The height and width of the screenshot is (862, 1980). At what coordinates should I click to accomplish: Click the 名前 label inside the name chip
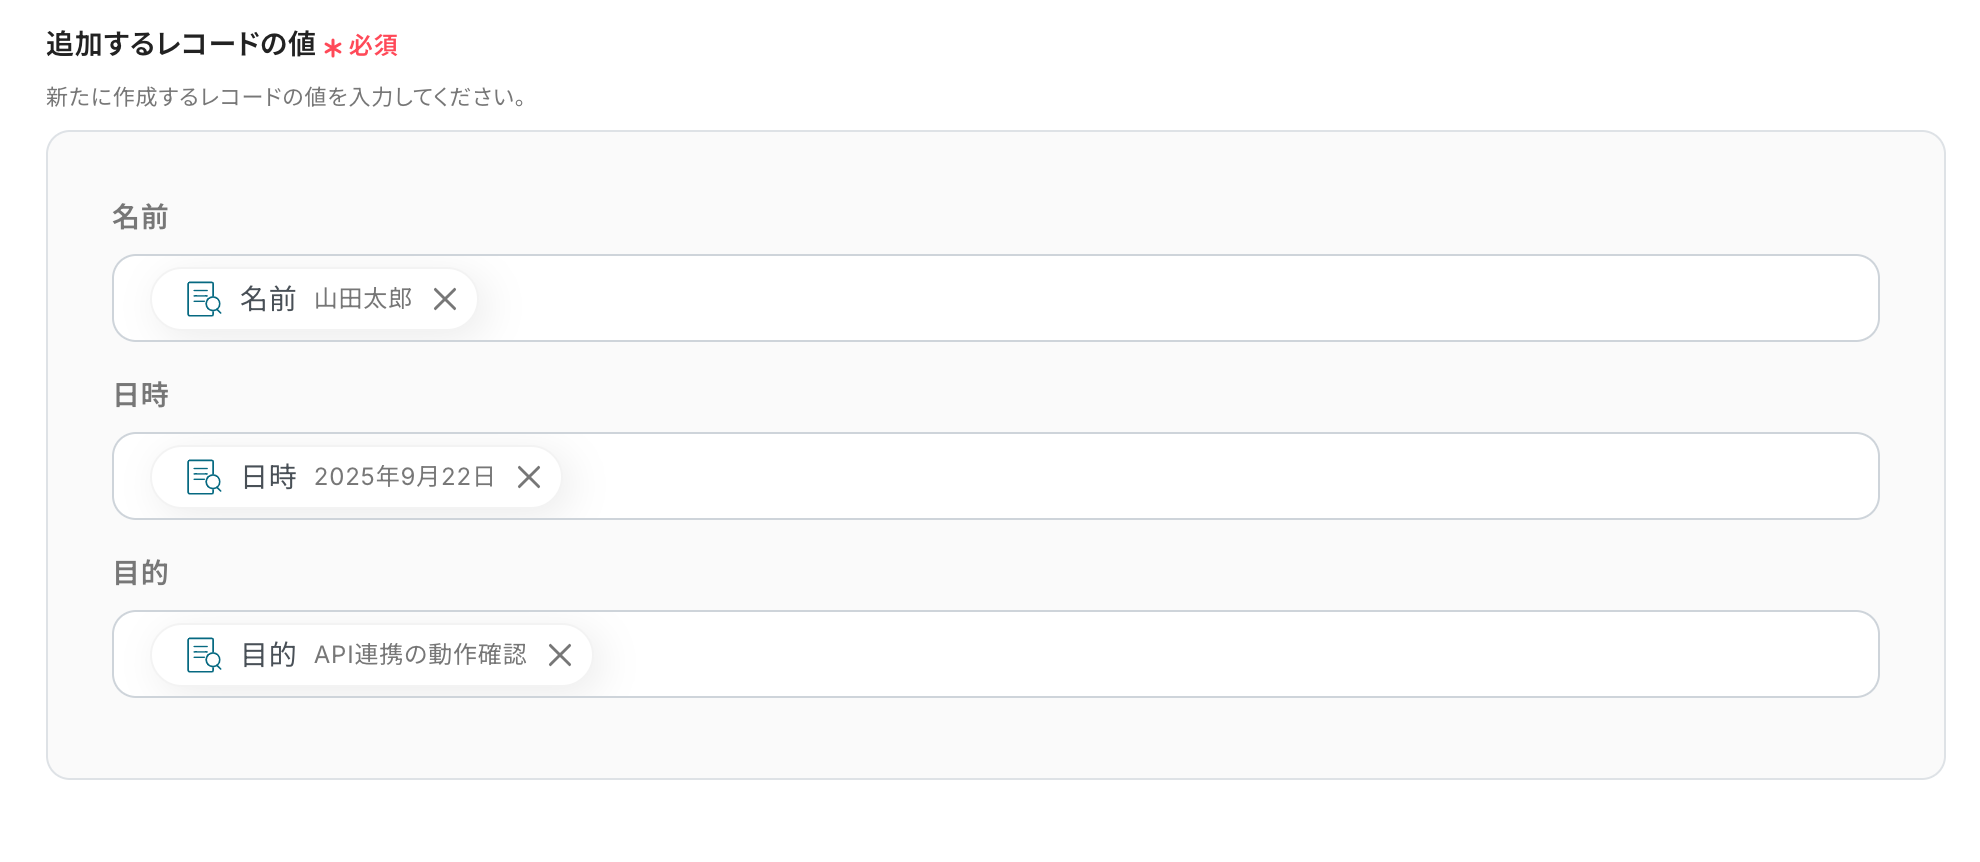pyautogui.click(x=268, y=299)
